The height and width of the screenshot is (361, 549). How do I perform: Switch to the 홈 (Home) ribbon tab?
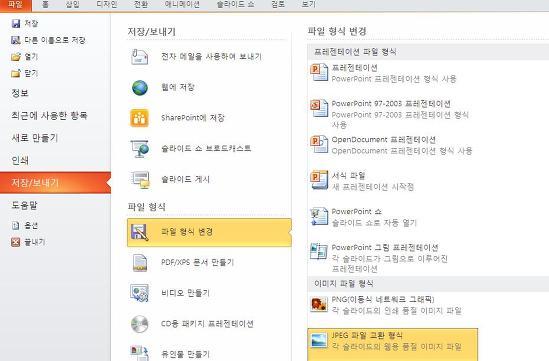pos(45,5)
